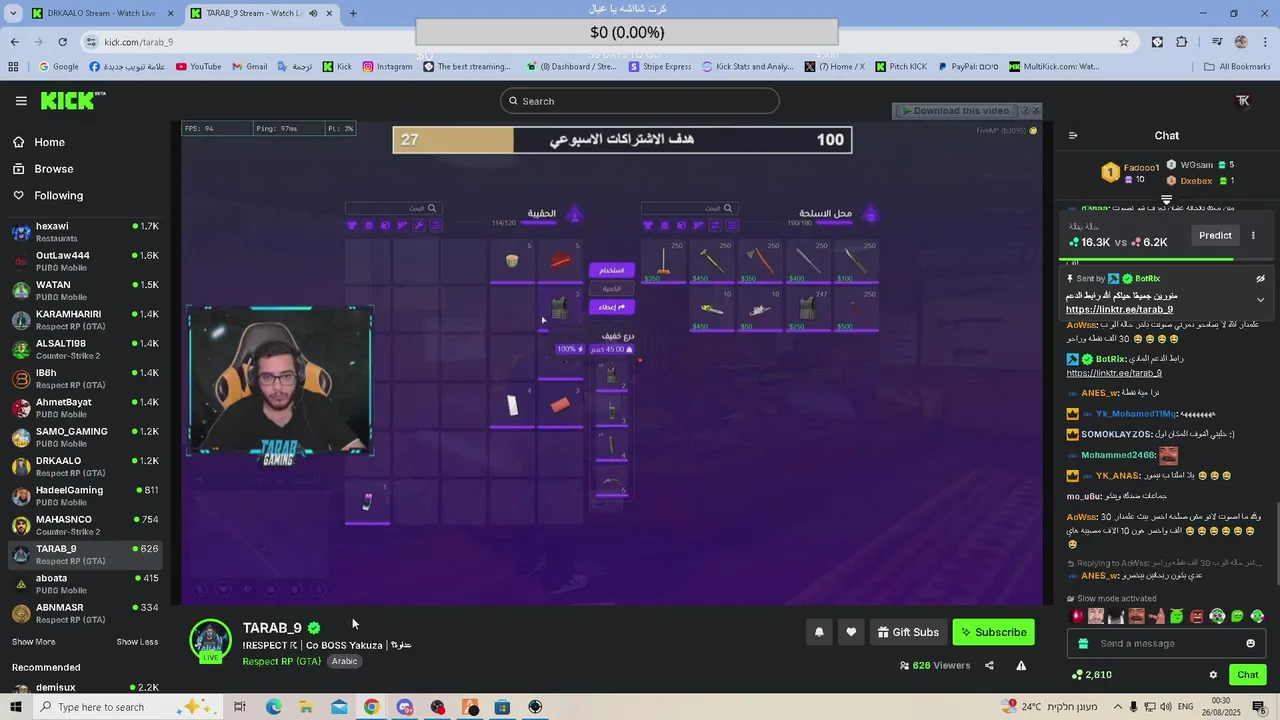The width and height of the screenshot is (1280, 720).
Task: Follow channel with heart button
Action: 851,632
